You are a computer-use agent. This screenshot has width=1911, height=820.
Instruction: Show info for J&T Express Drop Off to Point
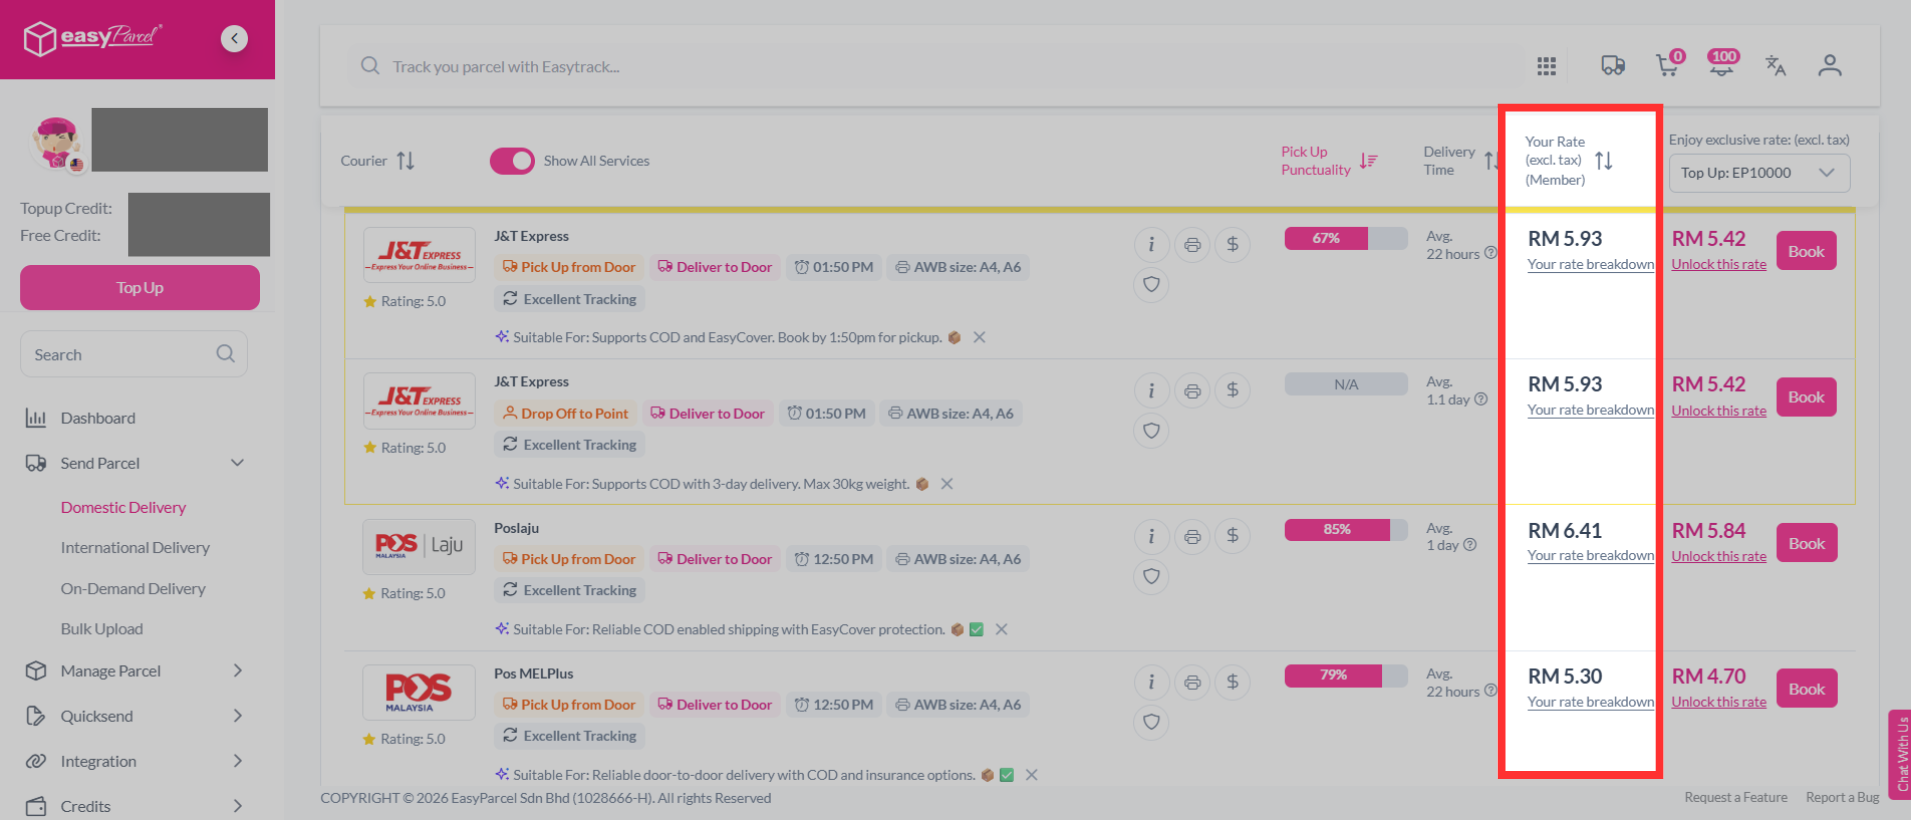point(1151,391)
